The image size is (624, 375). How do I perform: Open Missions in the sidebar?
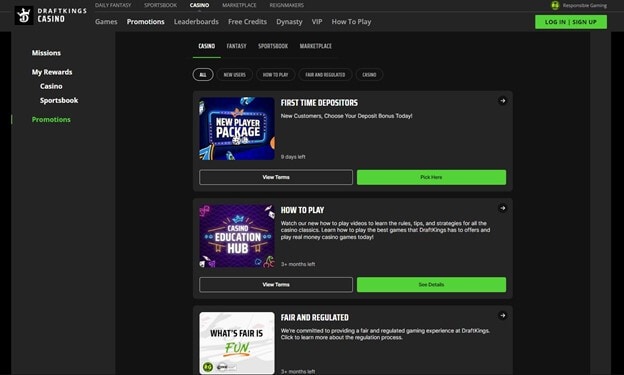point(46,53)
